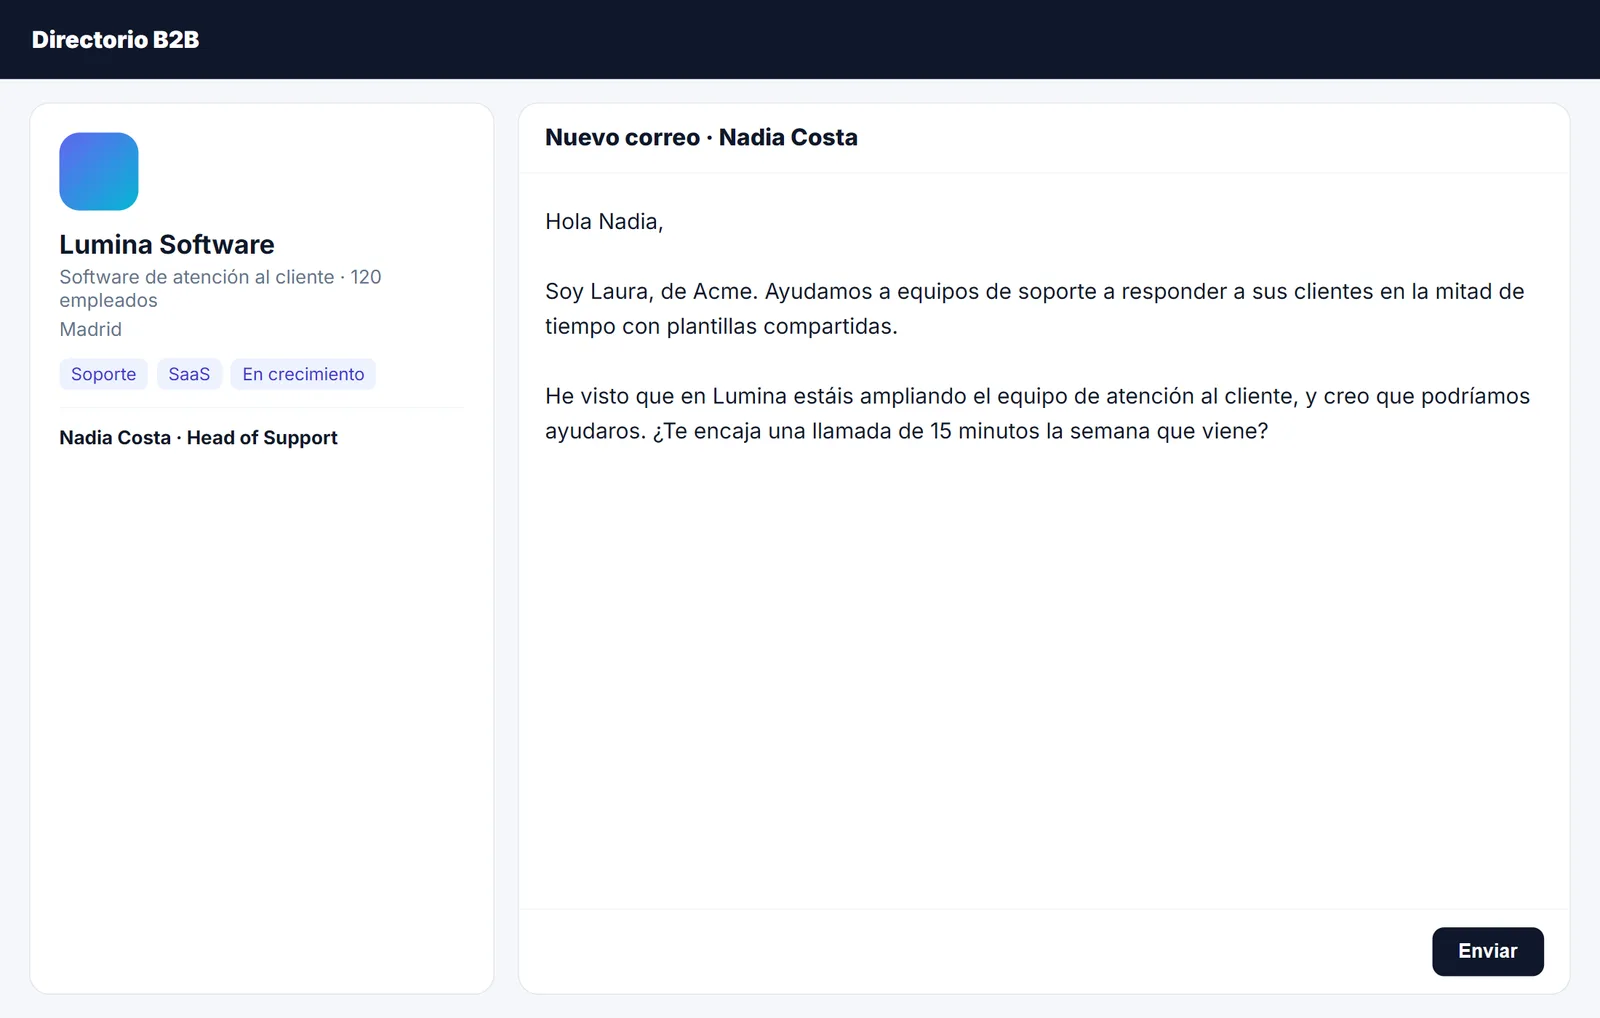Select the Lumina Software logo icon
Viewport: 1600px width, 1018px height.
(x=99, y=171)
